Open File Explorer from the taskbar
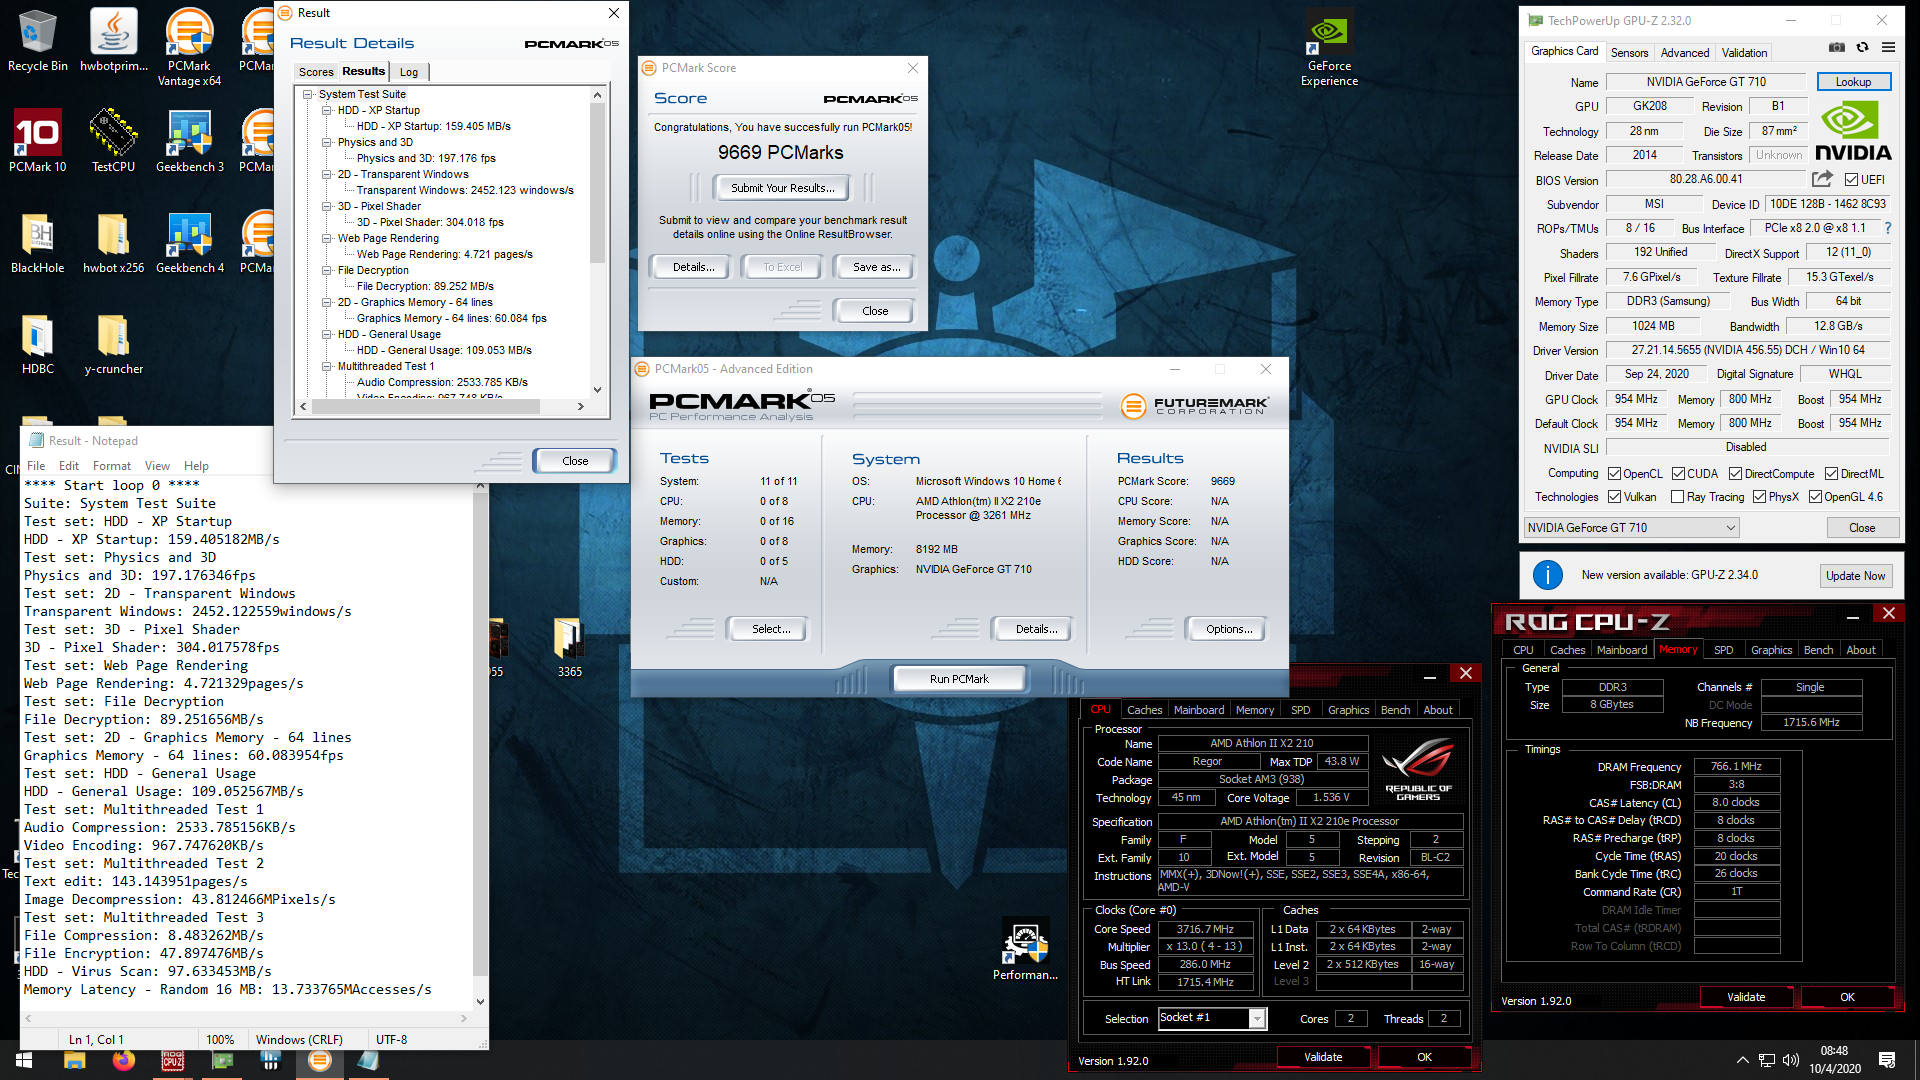 [75, 1060]
